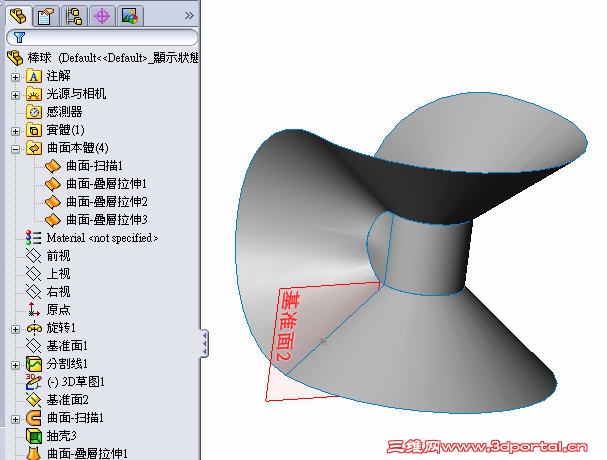Click the 基准面1 plane icon
The height and width of the screenshot is (460, 607).
34,346
